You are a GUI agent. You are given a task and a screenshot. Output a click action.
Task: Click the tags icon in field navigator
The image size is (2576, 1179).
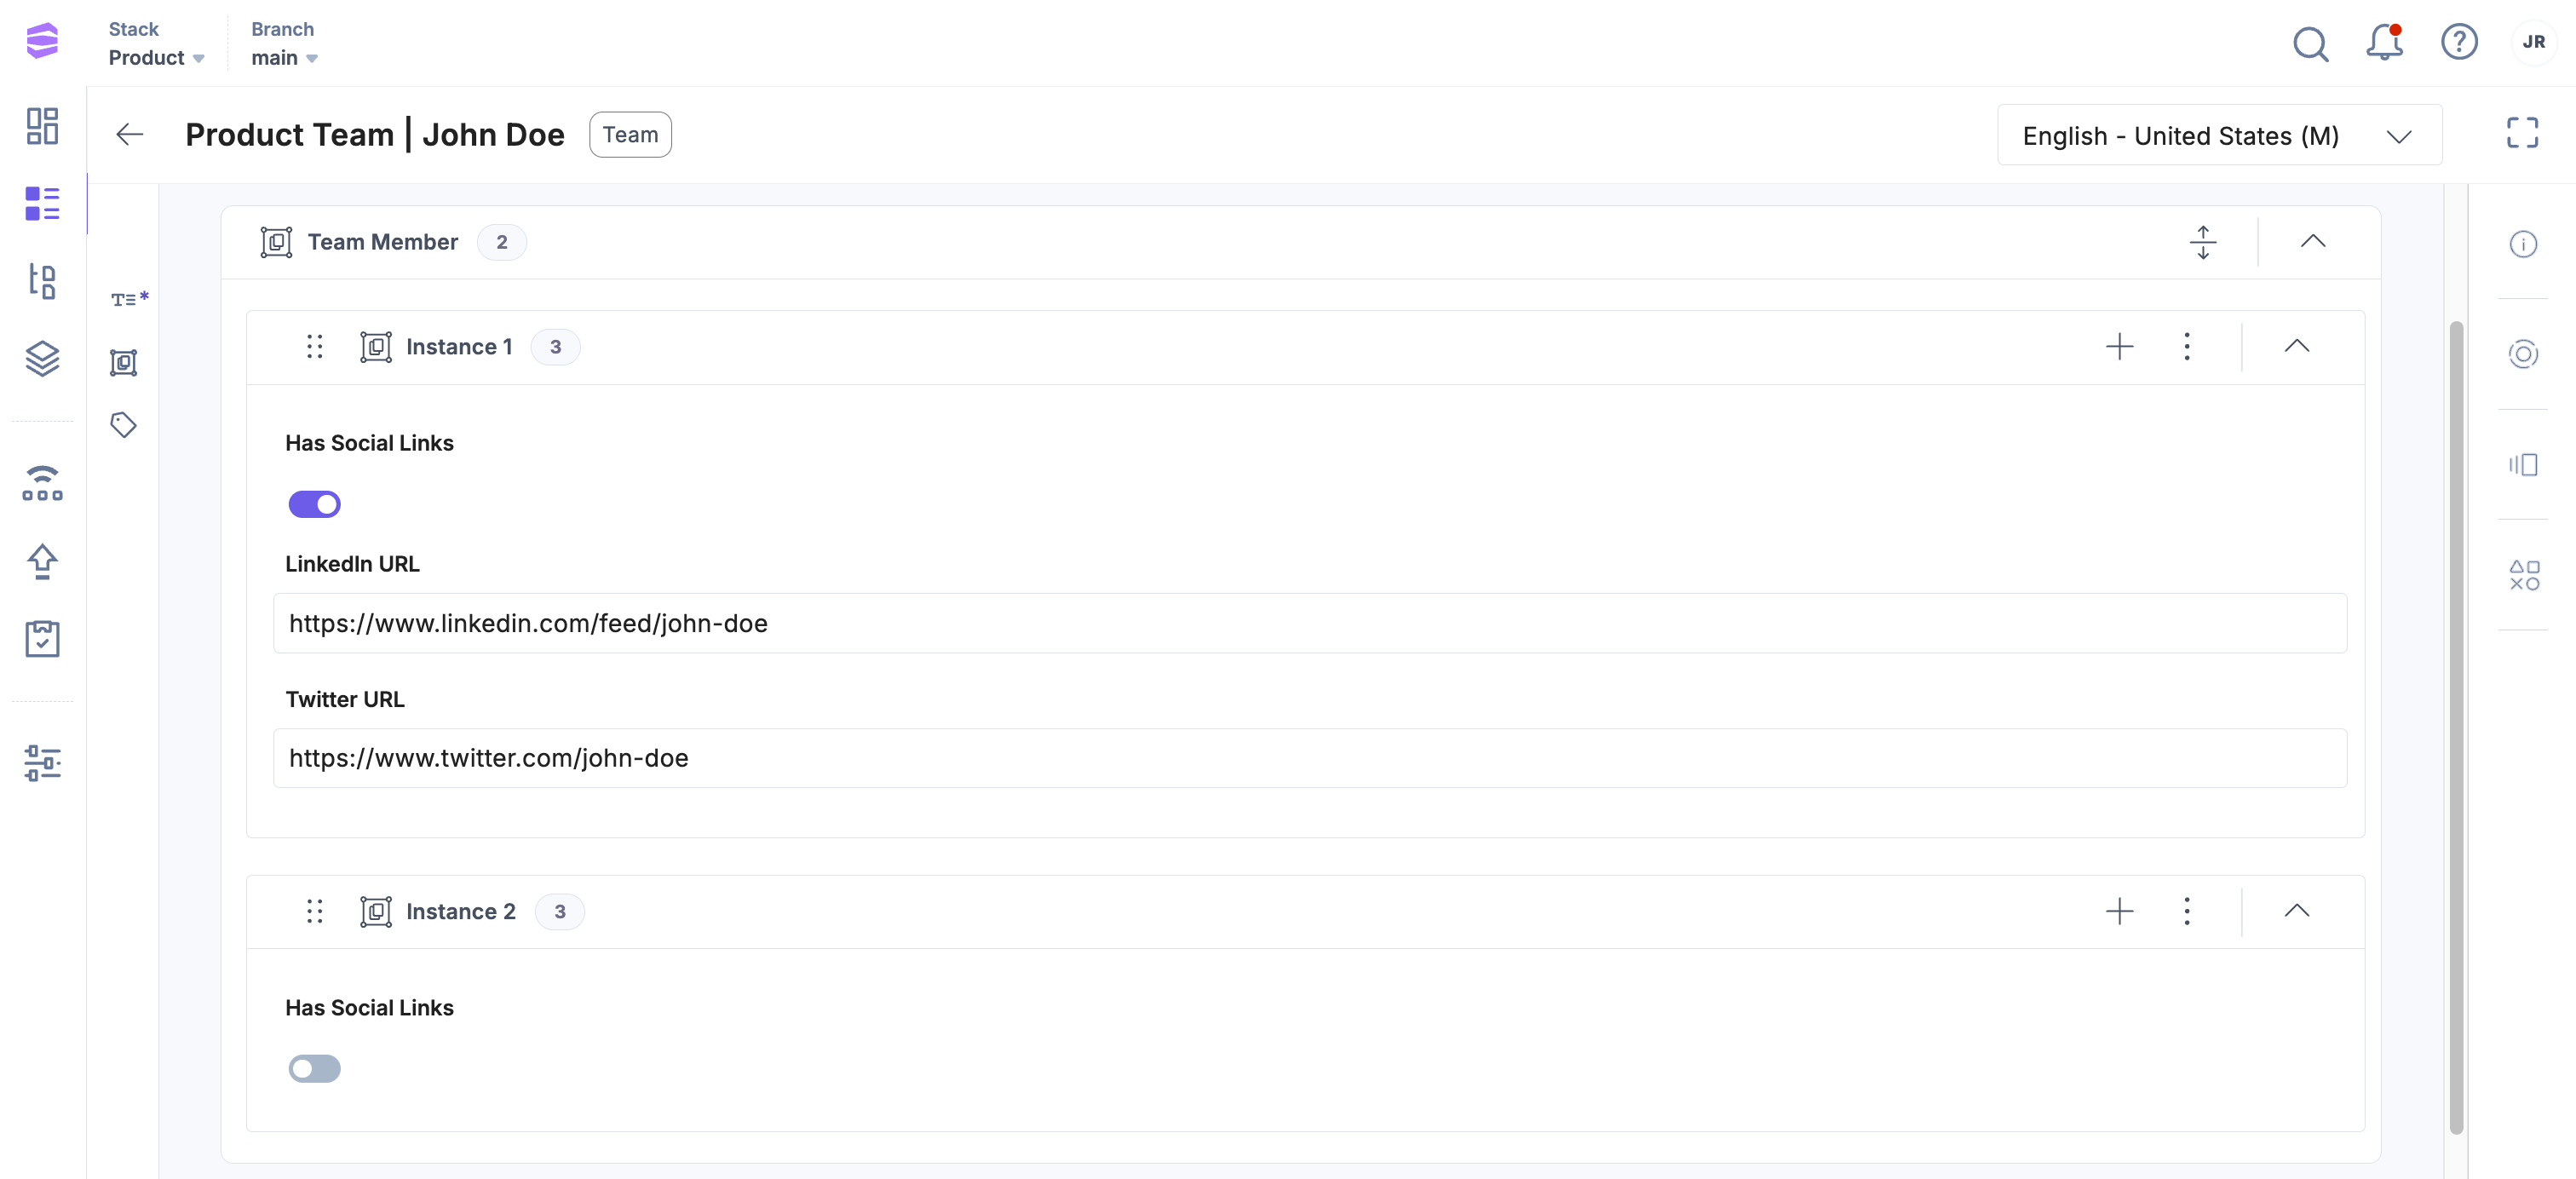click(x=123, y=425)
